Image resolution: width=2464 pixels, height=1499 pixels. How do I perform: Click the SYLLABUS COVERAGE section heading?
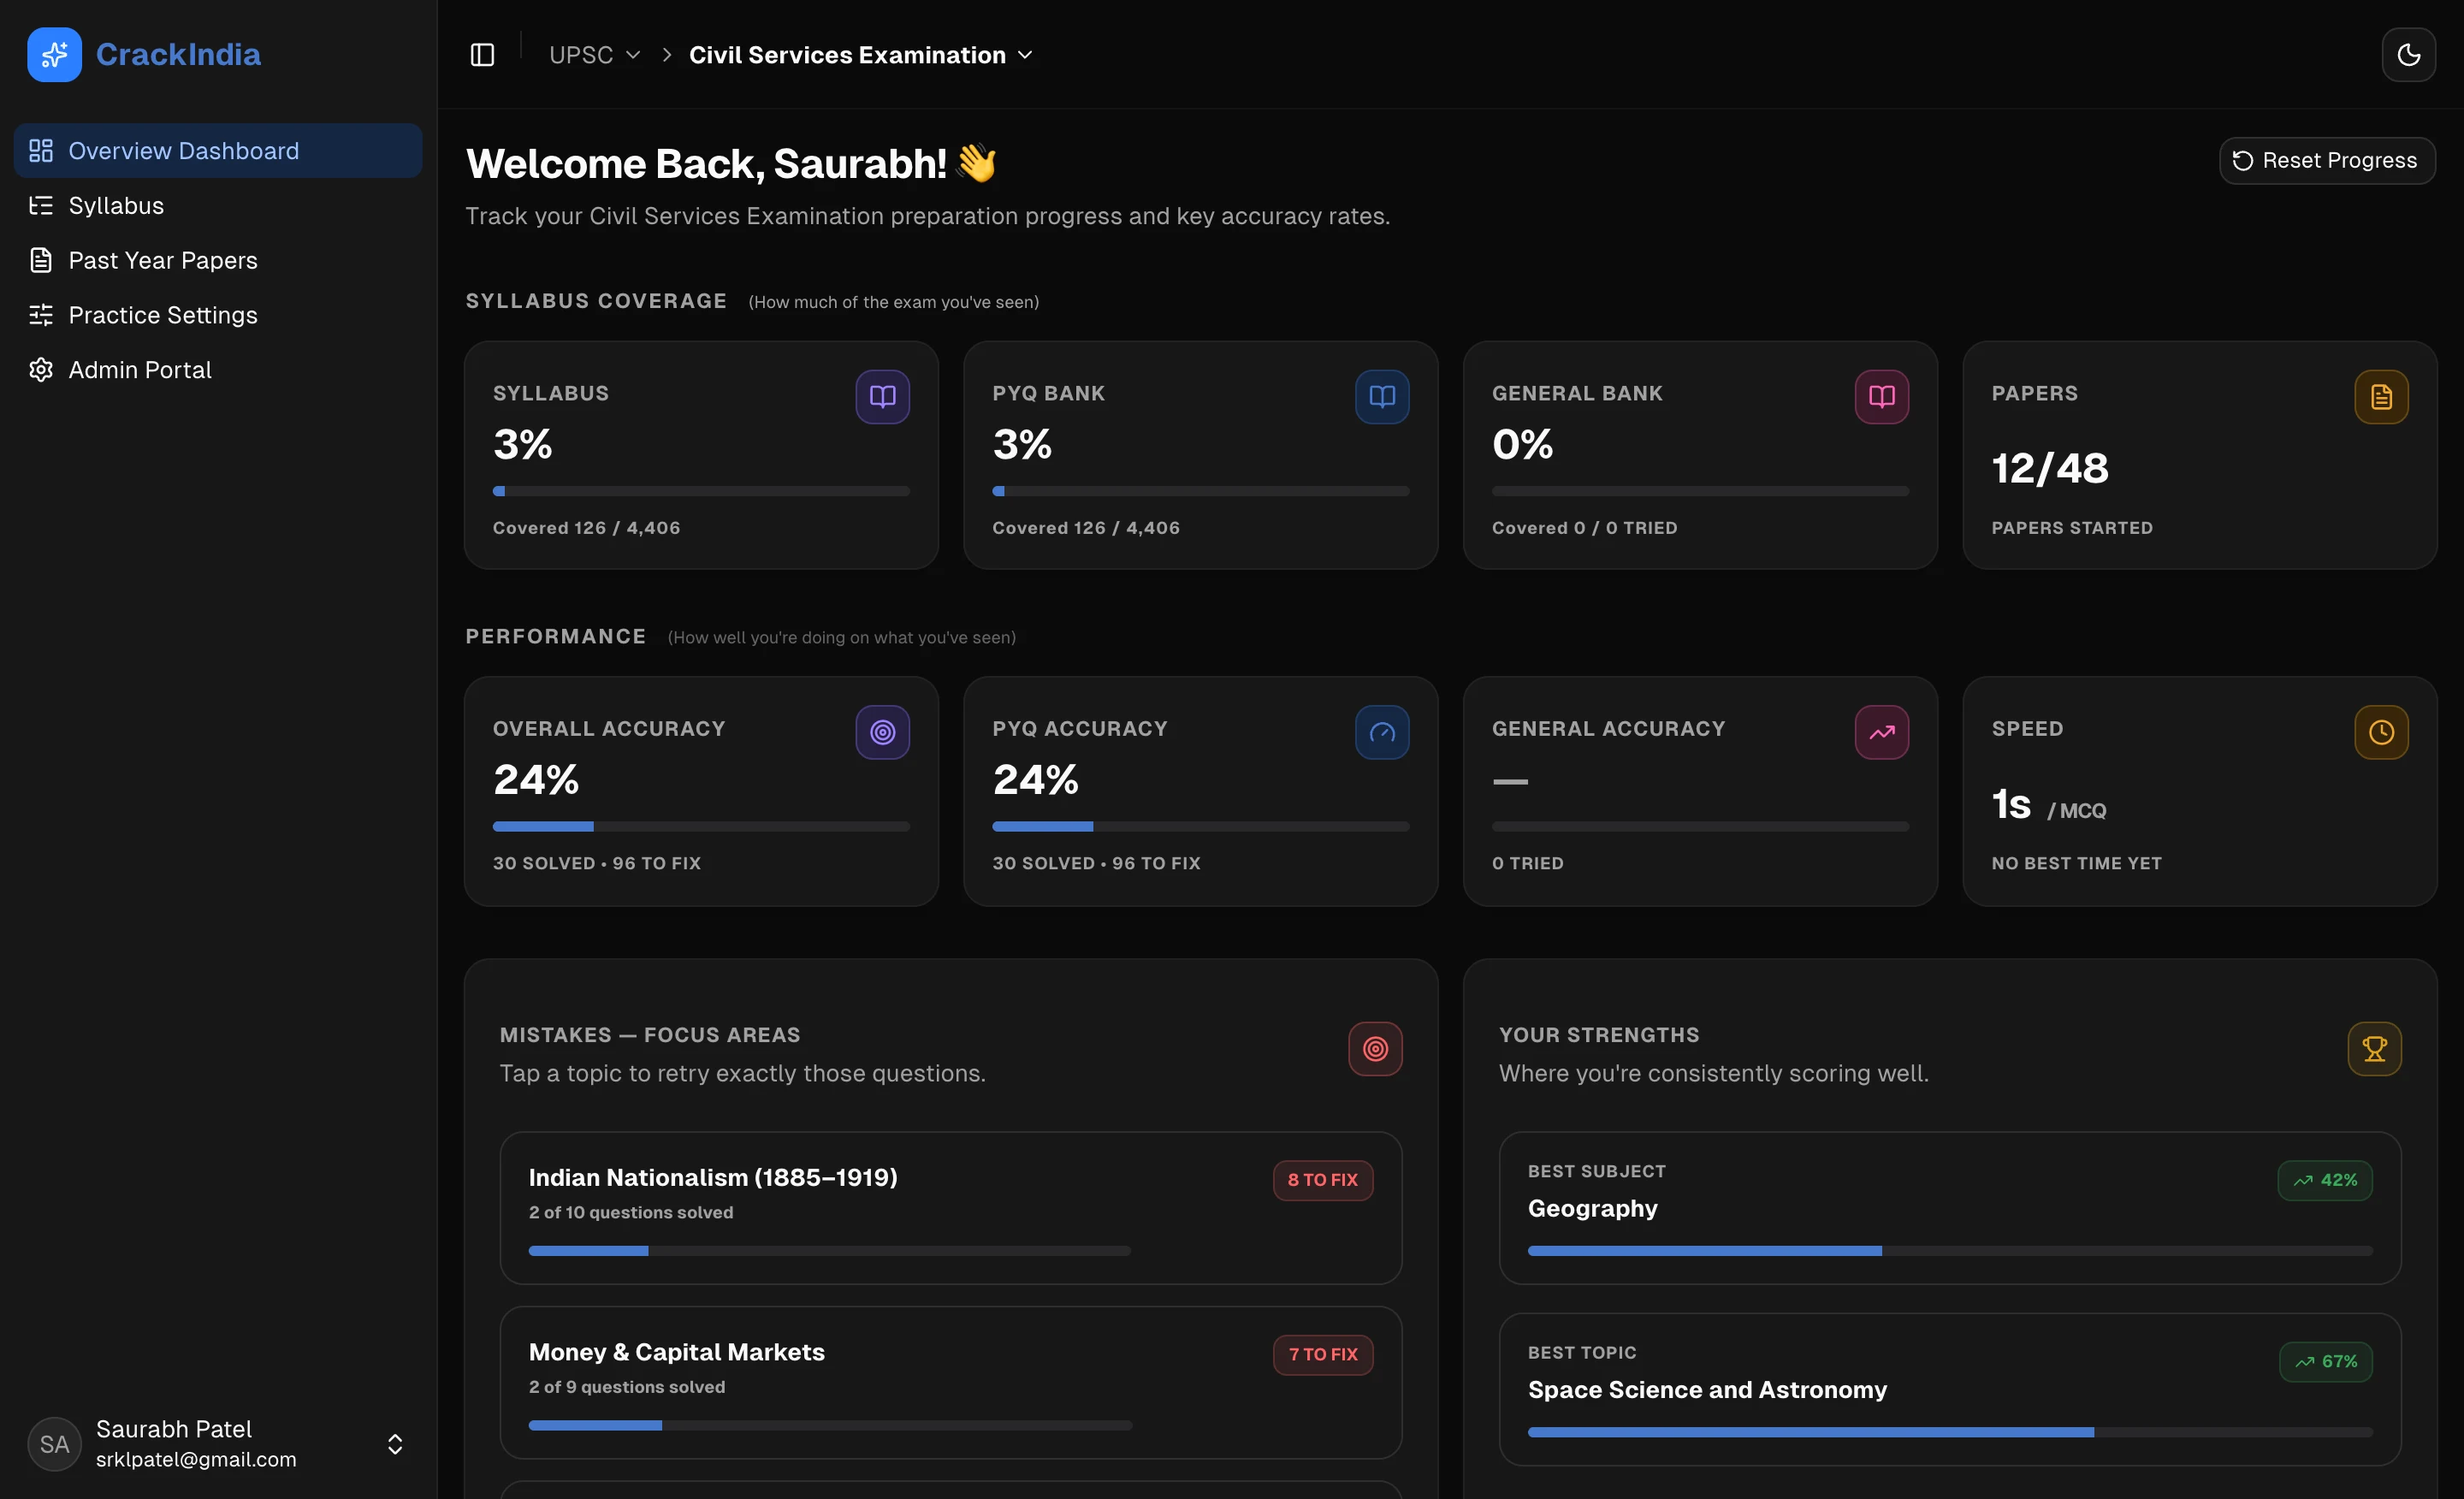point(596,301)
